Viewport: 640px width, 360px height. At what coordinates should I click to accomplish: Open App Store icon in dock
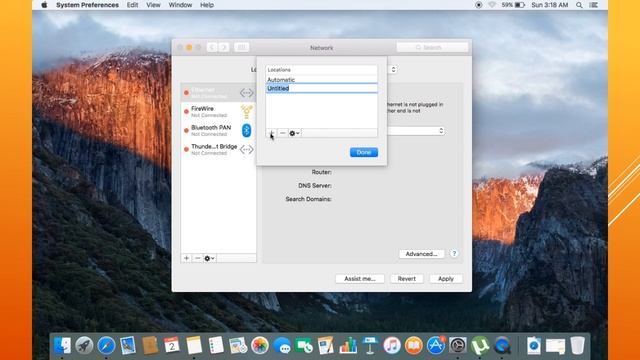click(436, 345)
